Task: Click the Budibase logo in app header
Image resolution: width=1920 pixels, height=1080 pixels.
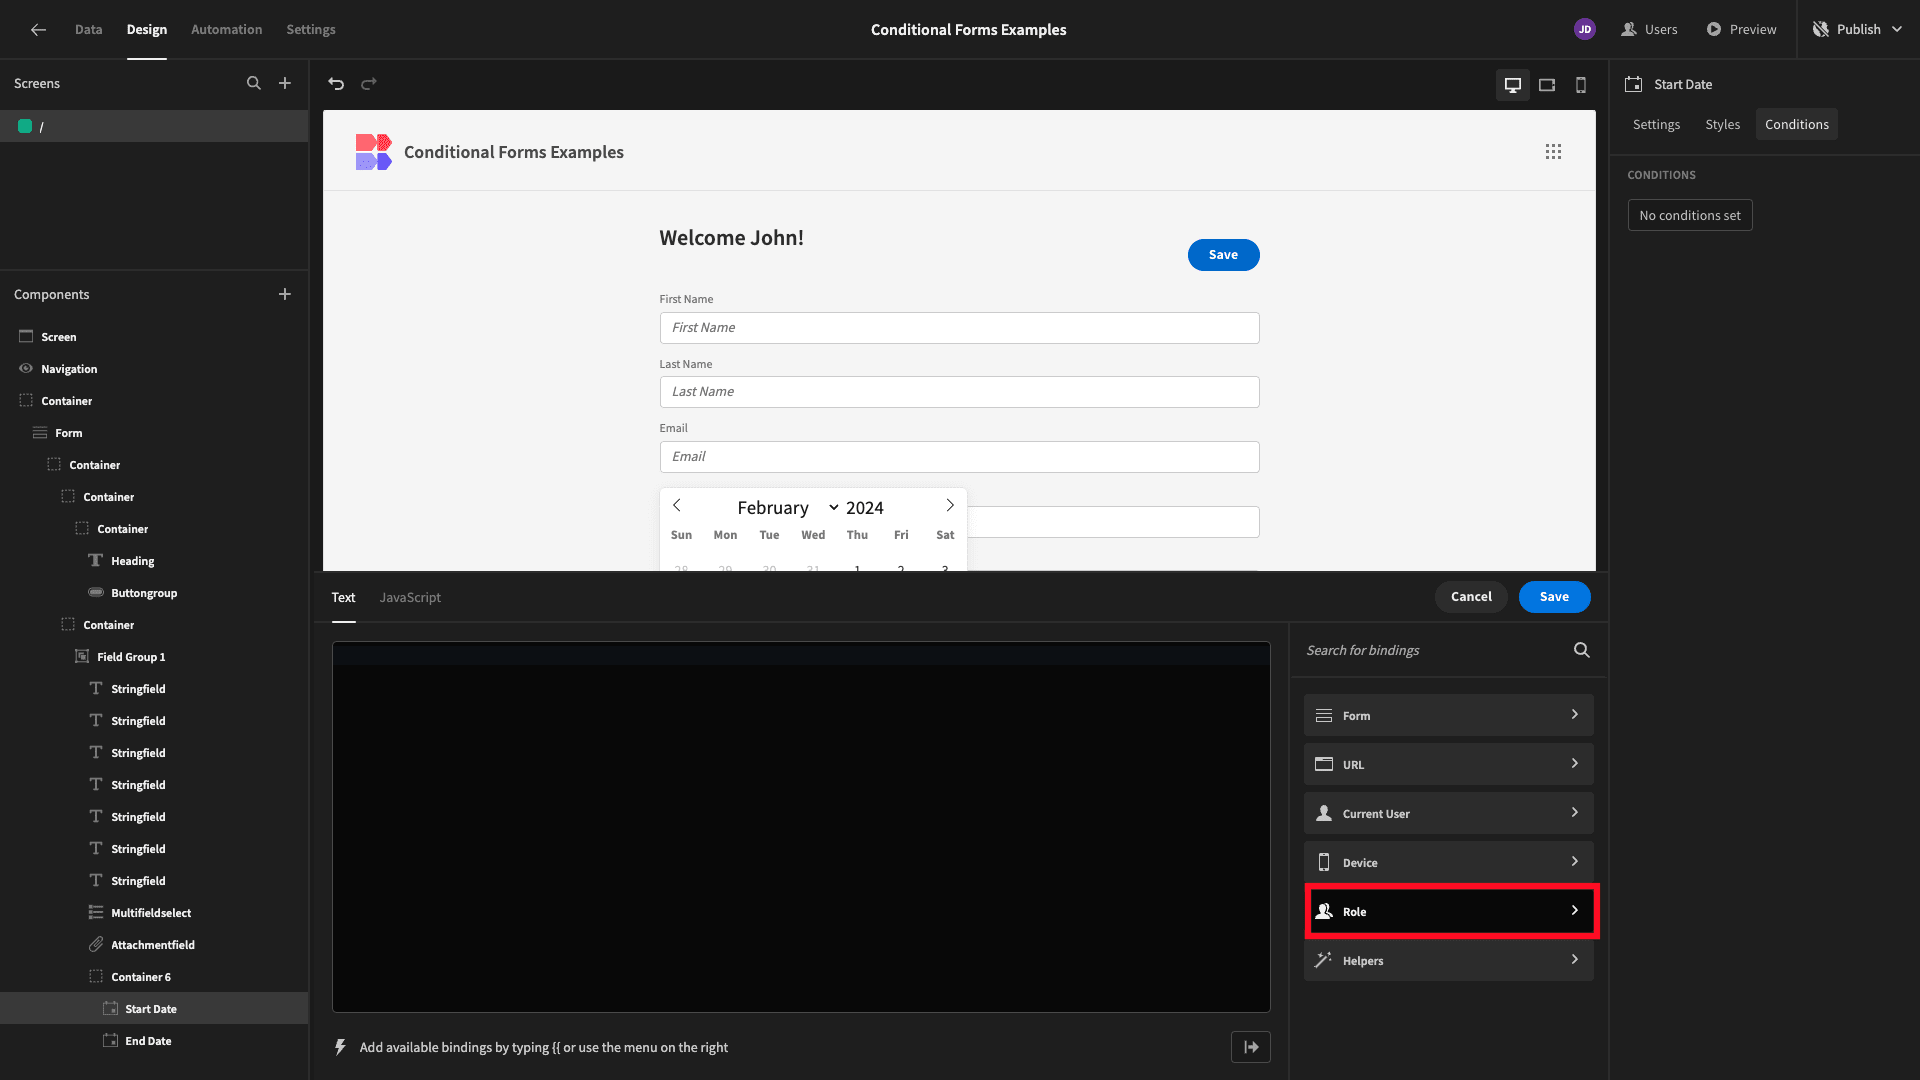Action: 373,152
